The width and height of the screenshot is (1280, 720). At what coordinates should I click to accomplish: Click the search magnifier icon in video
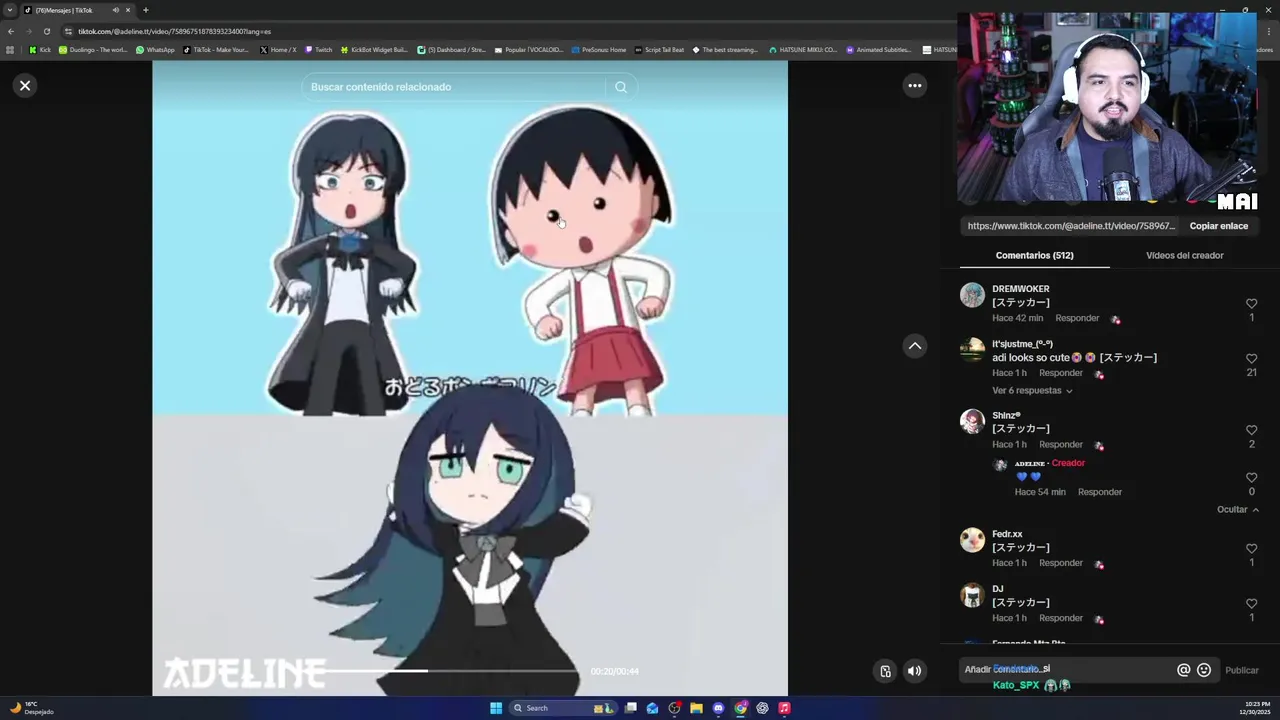tap(620, 87)
